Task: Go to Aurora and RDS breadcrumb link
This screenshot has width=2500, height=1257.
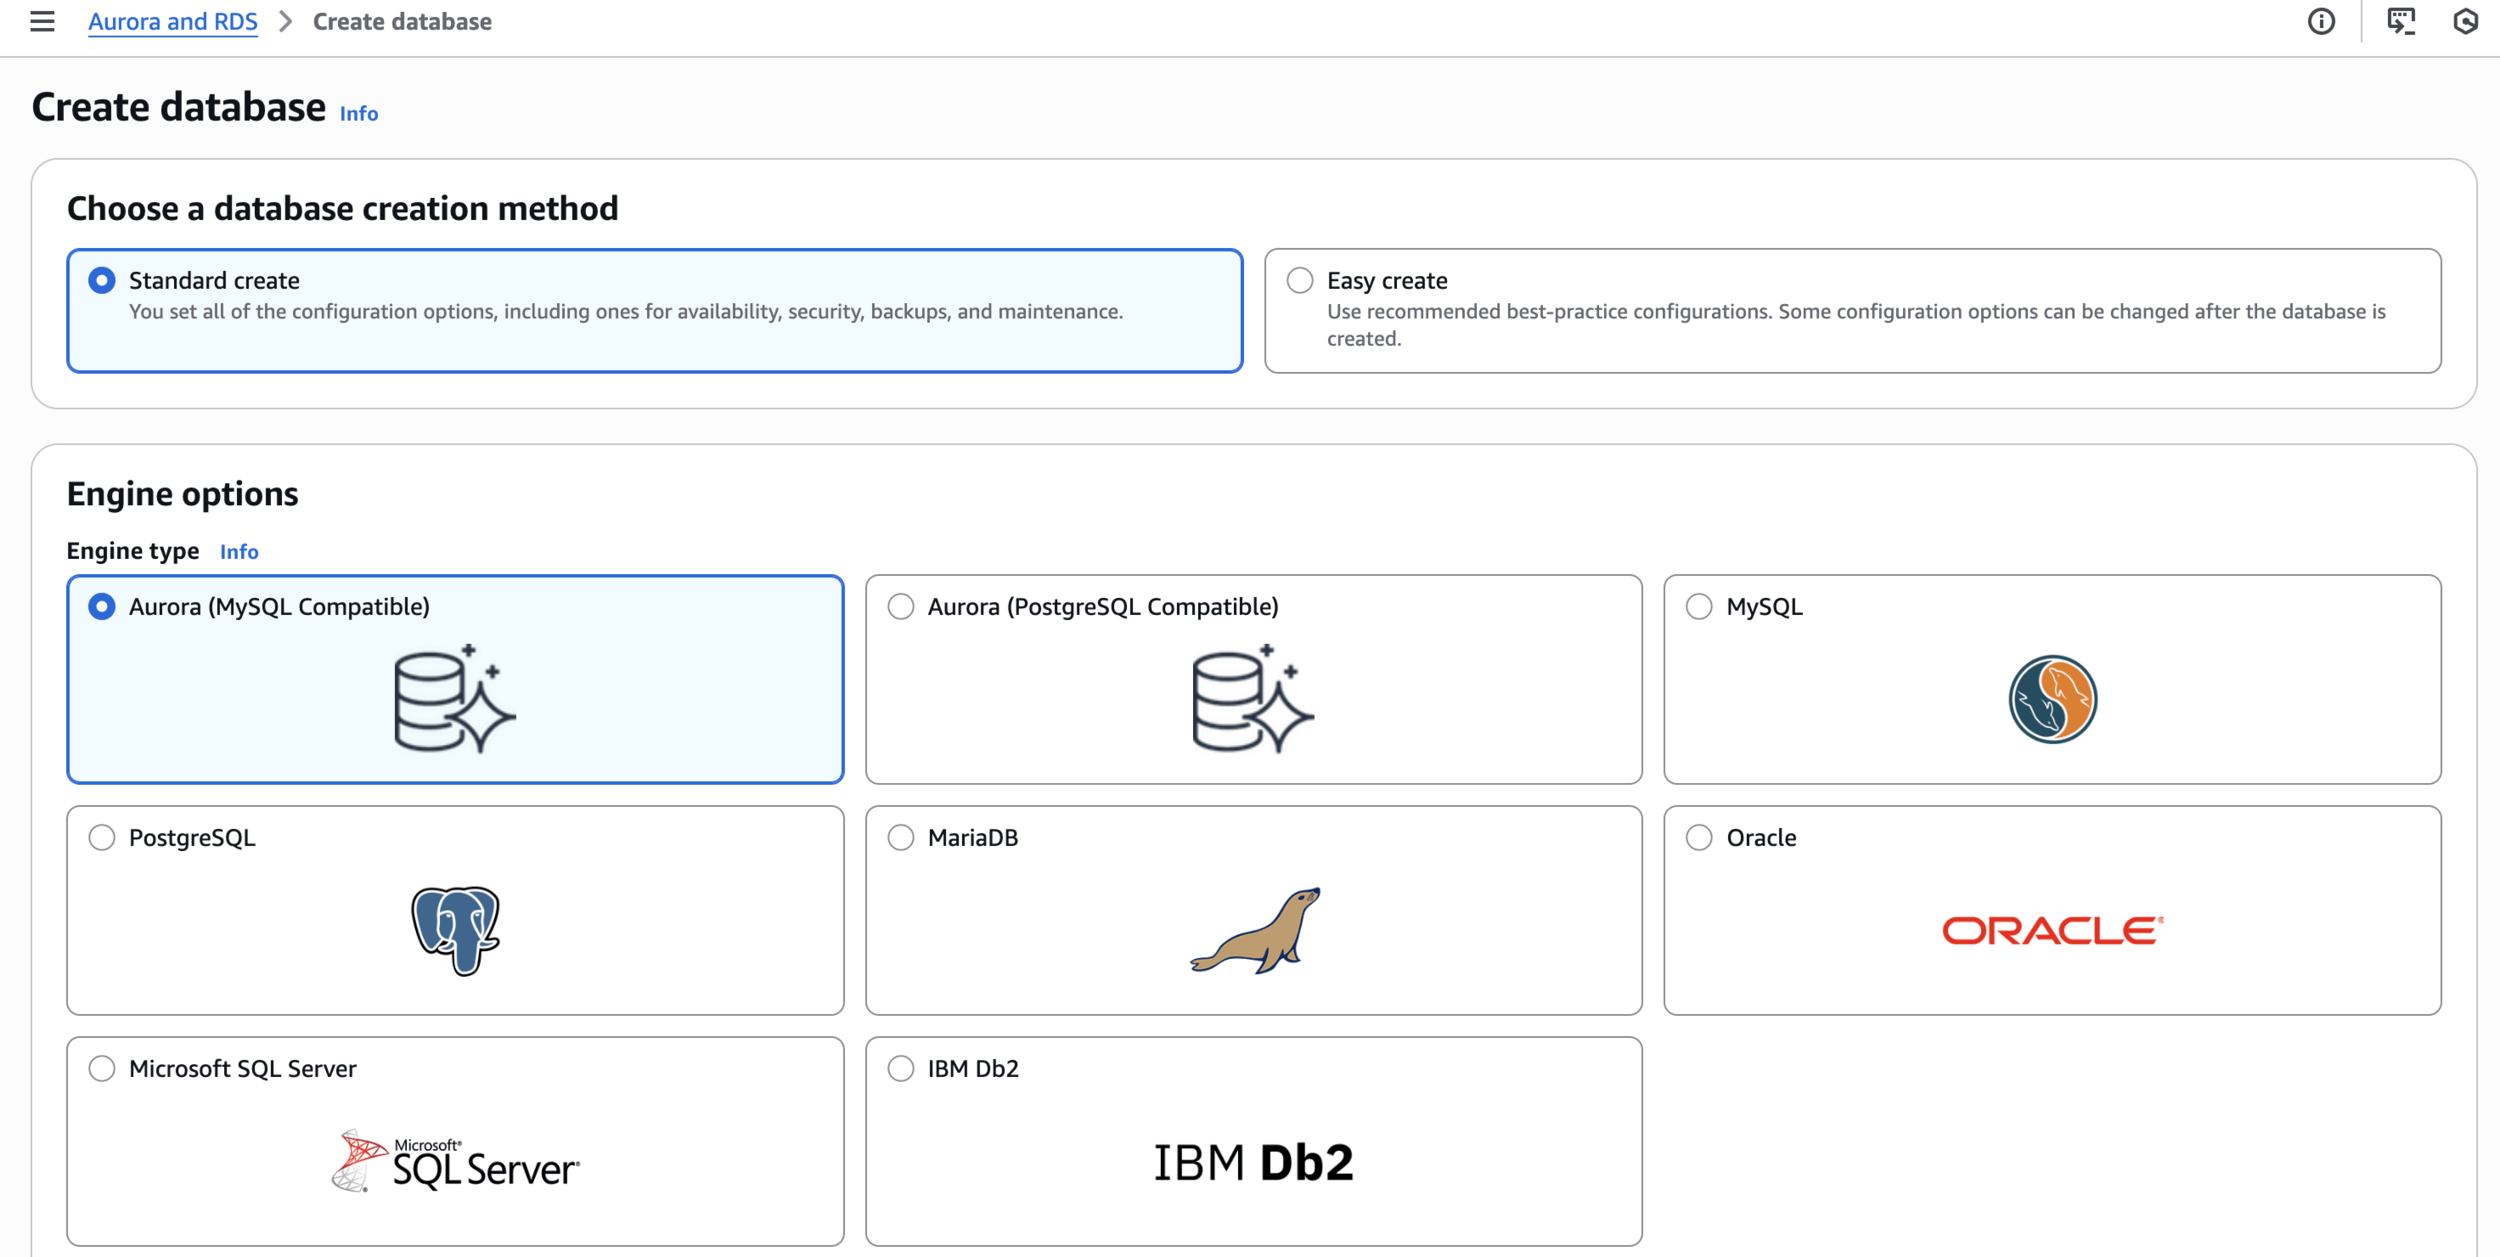Action: point(172,21)
